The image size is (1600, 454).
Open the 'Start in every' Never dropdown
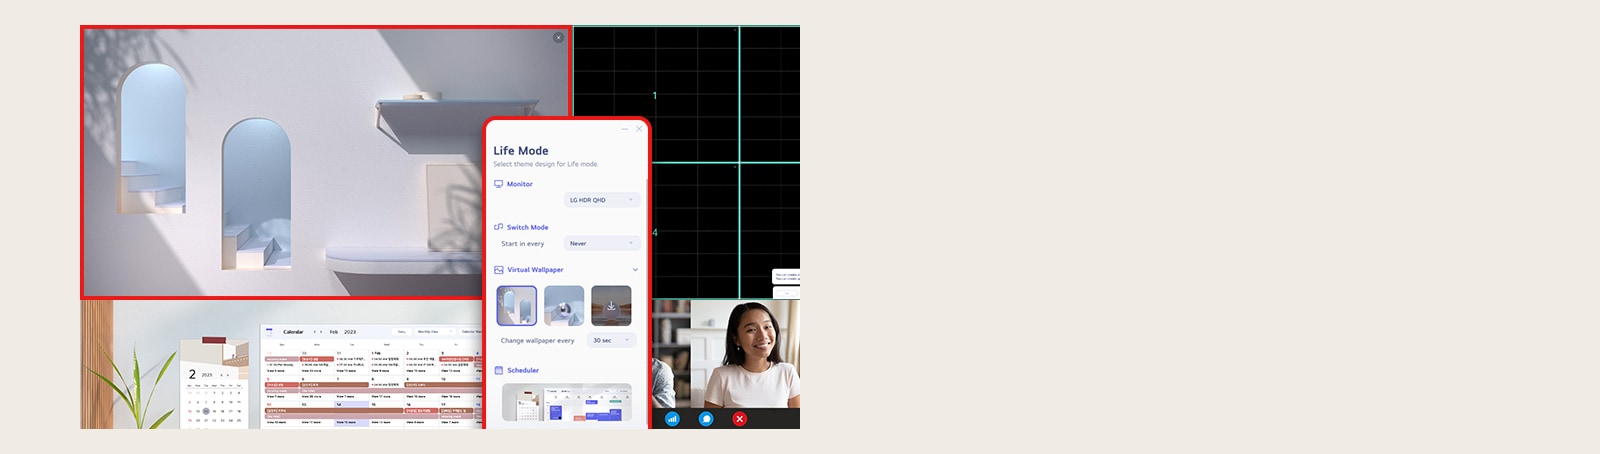click(602, 243)
